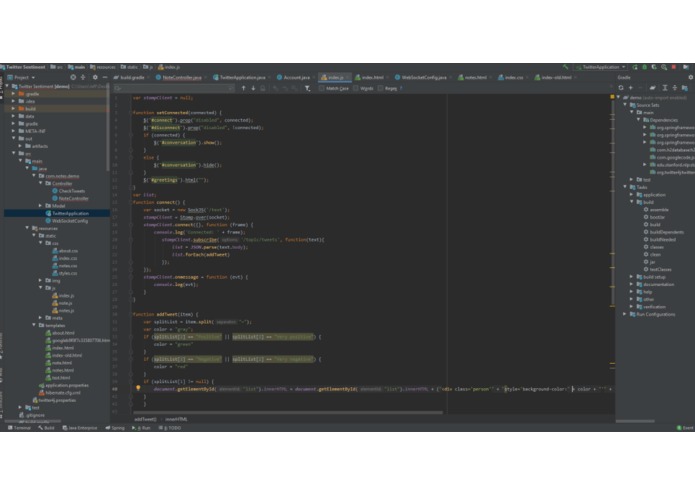Screen dimensions: 695x494
Task: Click the Gradle elephant icon in Gradle toolbar
Action: (652, 88)
